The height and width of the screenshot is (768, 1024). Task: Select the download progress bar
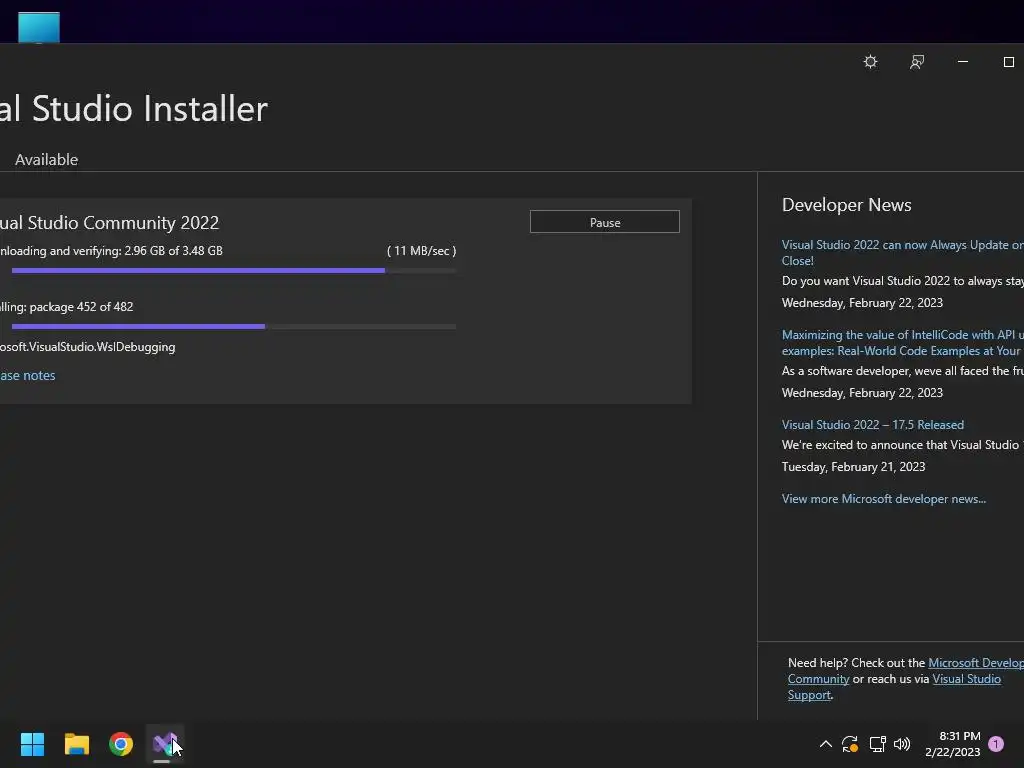pyautogui.click(x=234, y=270)
